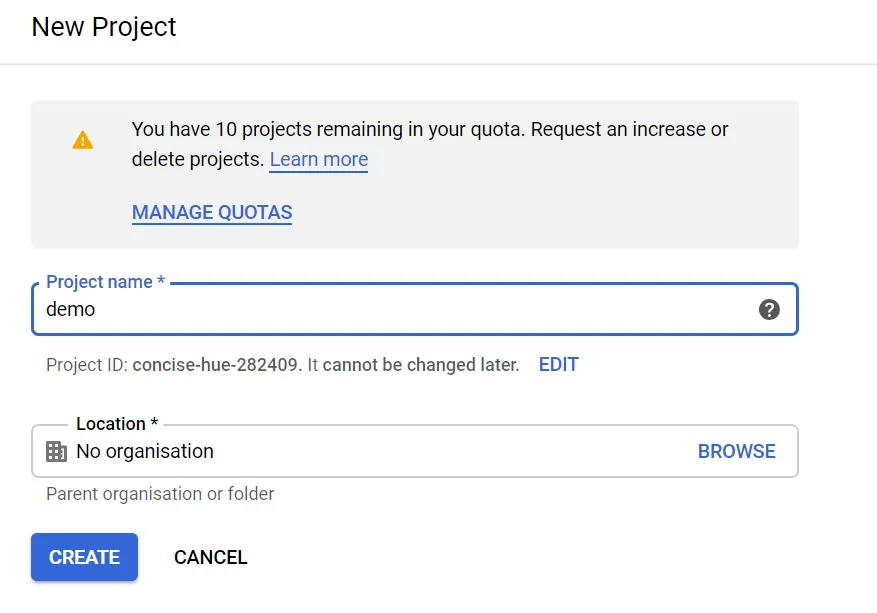The height and width of the screenshot is (613, 877).
Task: Open the Learn more link
Action: click(319, 159)
